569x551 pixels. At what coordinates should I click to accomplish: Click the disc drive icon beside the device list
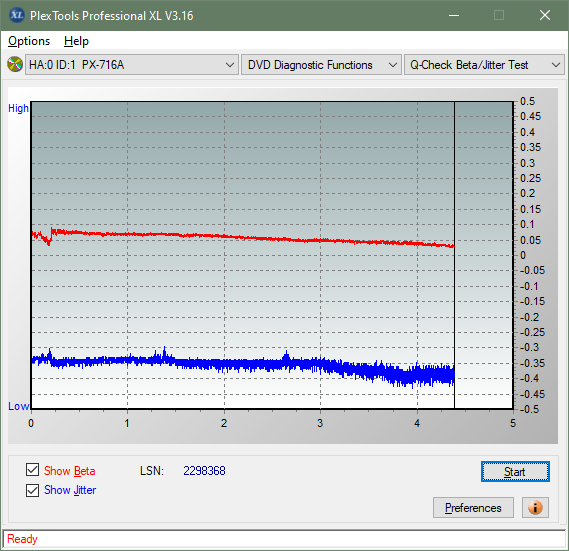point(15,65)
